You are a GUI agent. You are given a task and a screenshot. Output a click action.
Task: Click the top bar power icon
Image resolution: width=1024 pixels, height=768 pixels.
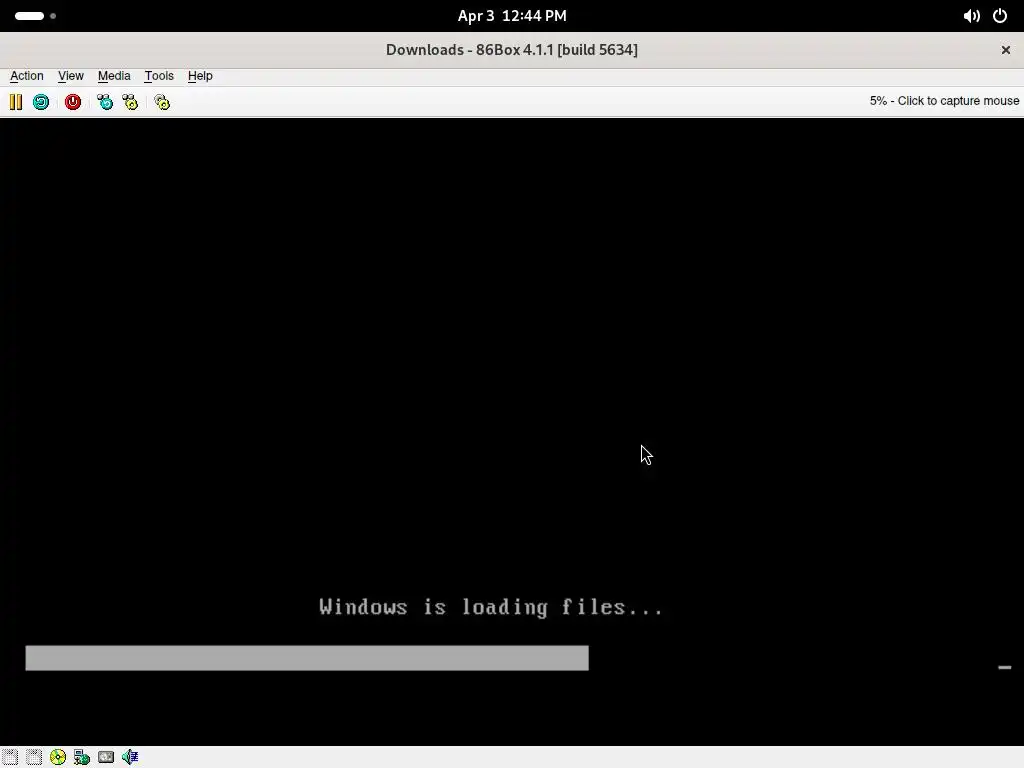1000,16
